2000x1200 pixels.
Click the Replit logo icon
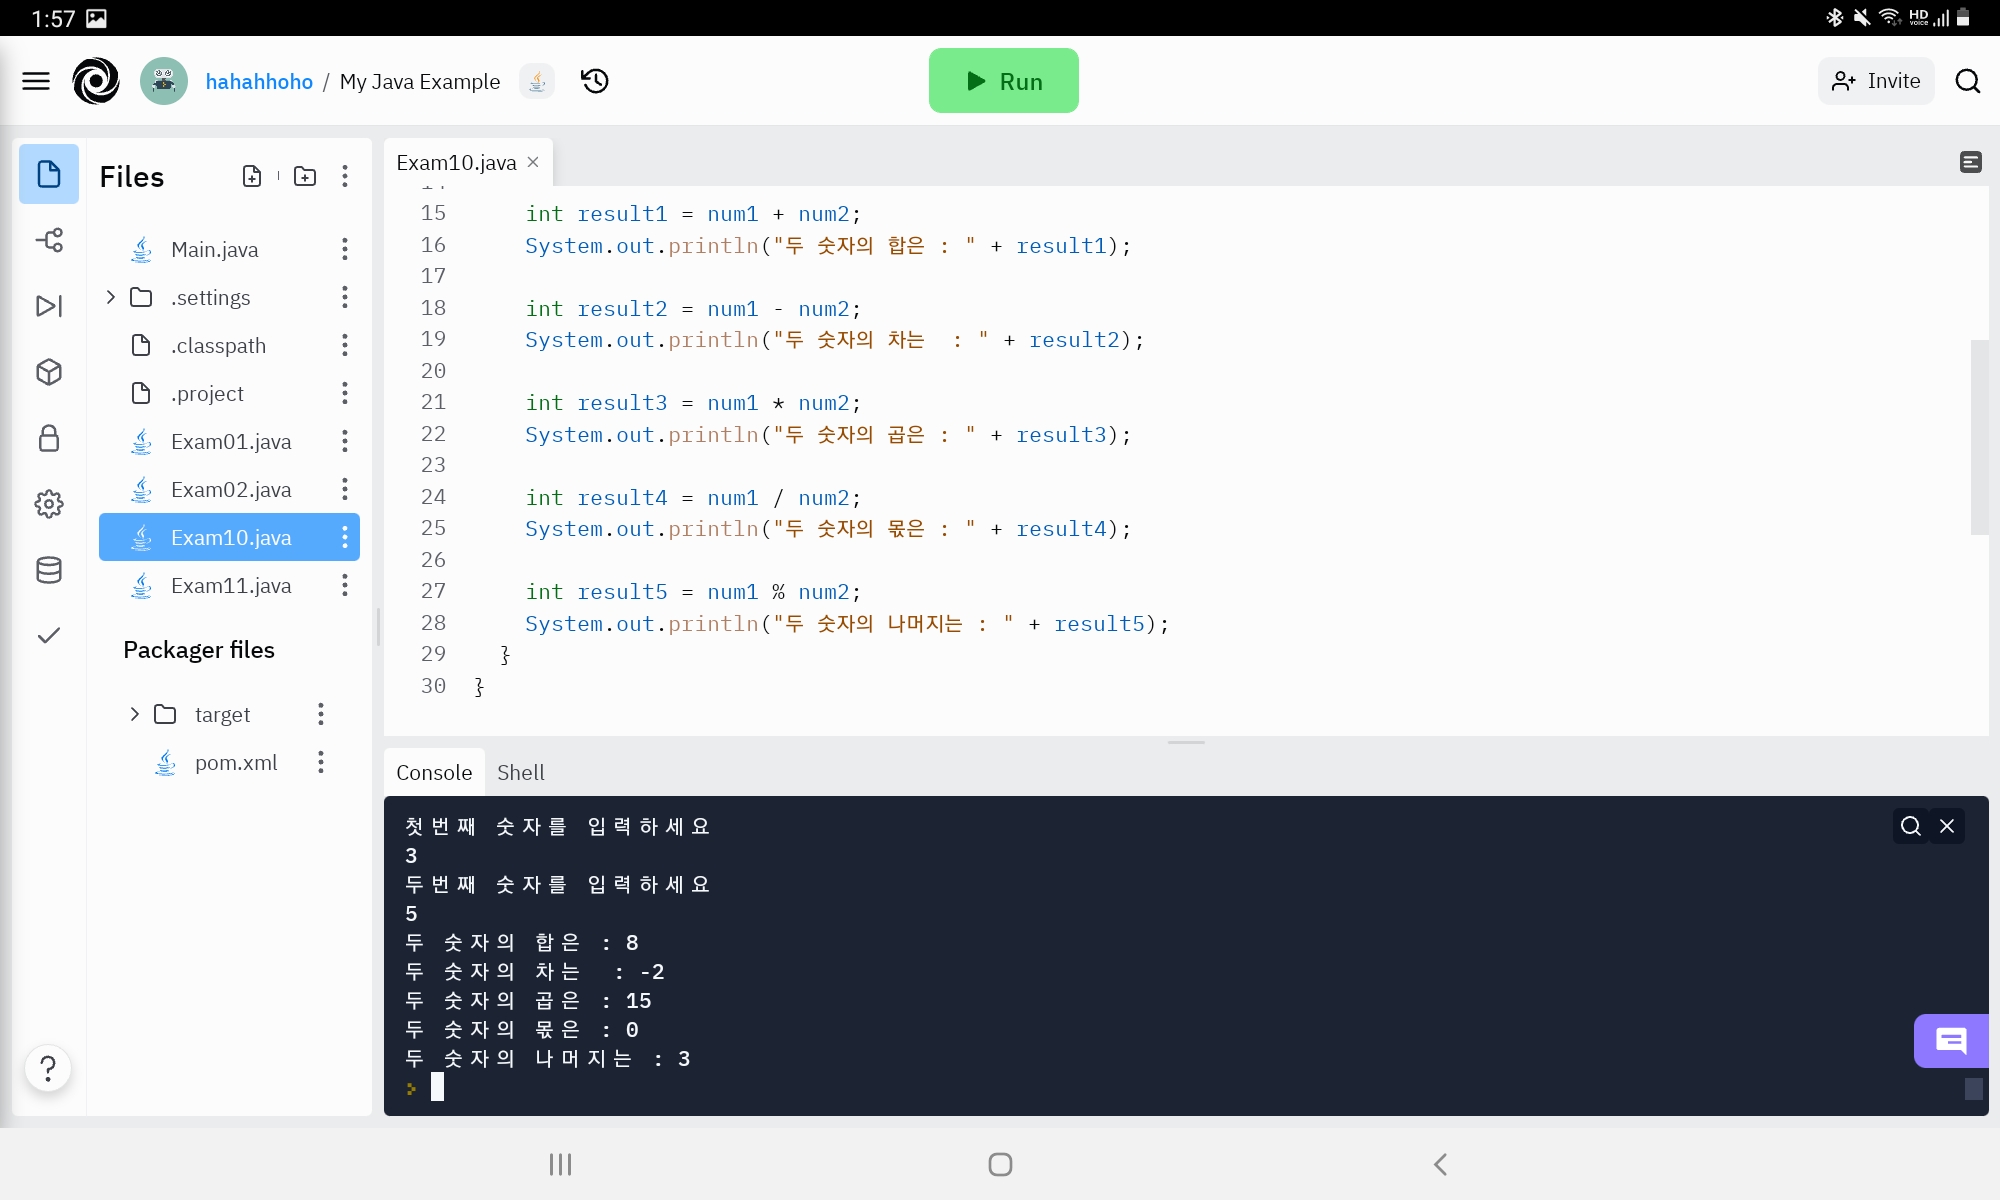pyautogui.click(x=96, y=81)
